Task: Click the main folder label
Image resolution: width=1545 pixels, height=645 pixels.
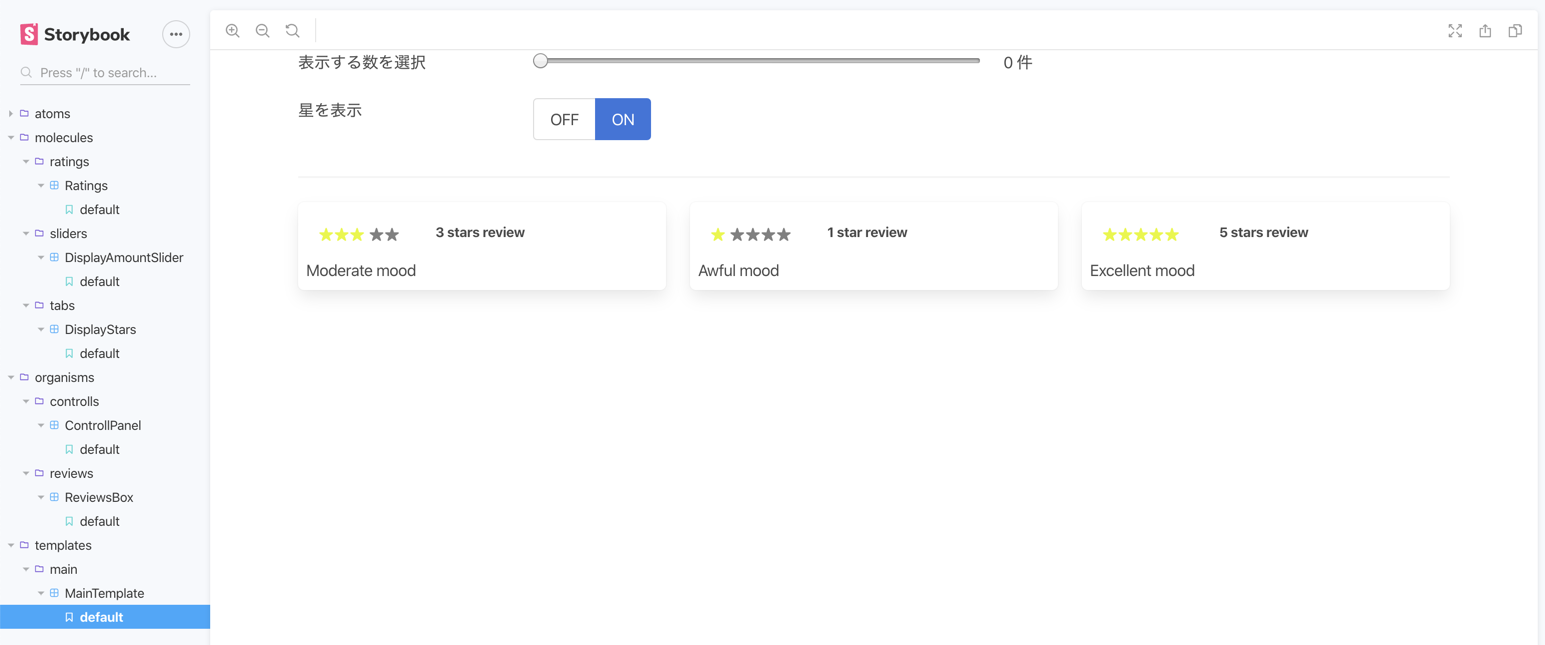Action: (x=63, y=570)
